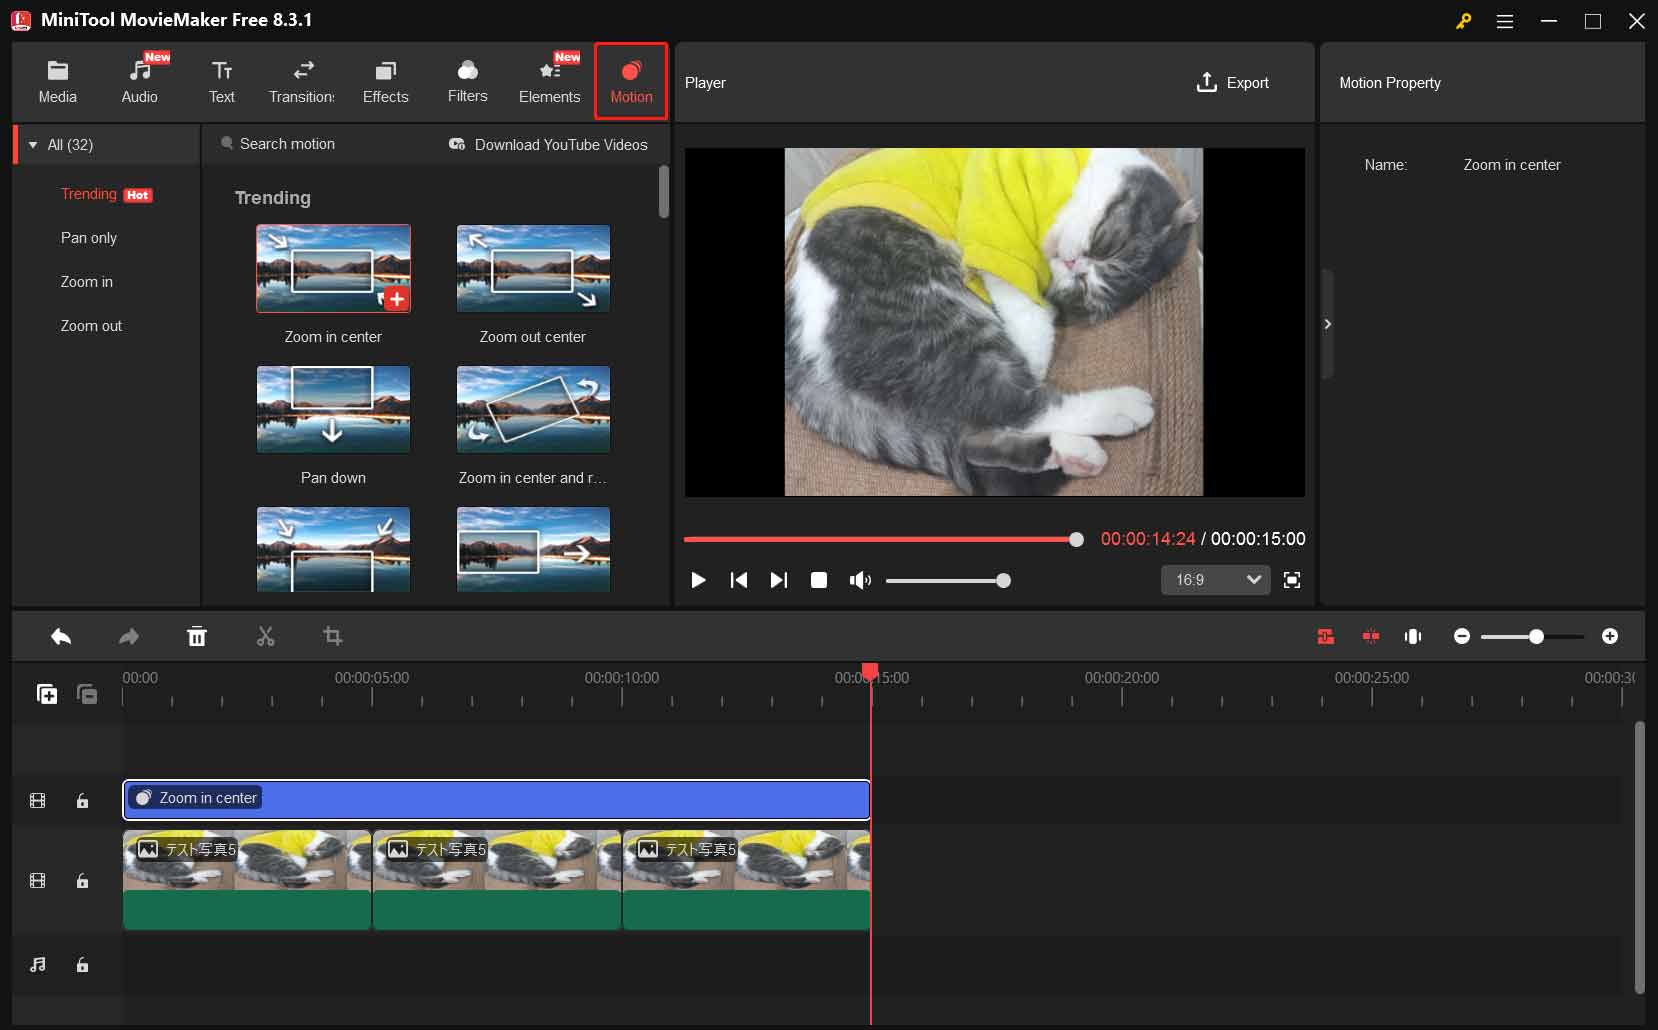Open the crop tool

coord(333,637)
